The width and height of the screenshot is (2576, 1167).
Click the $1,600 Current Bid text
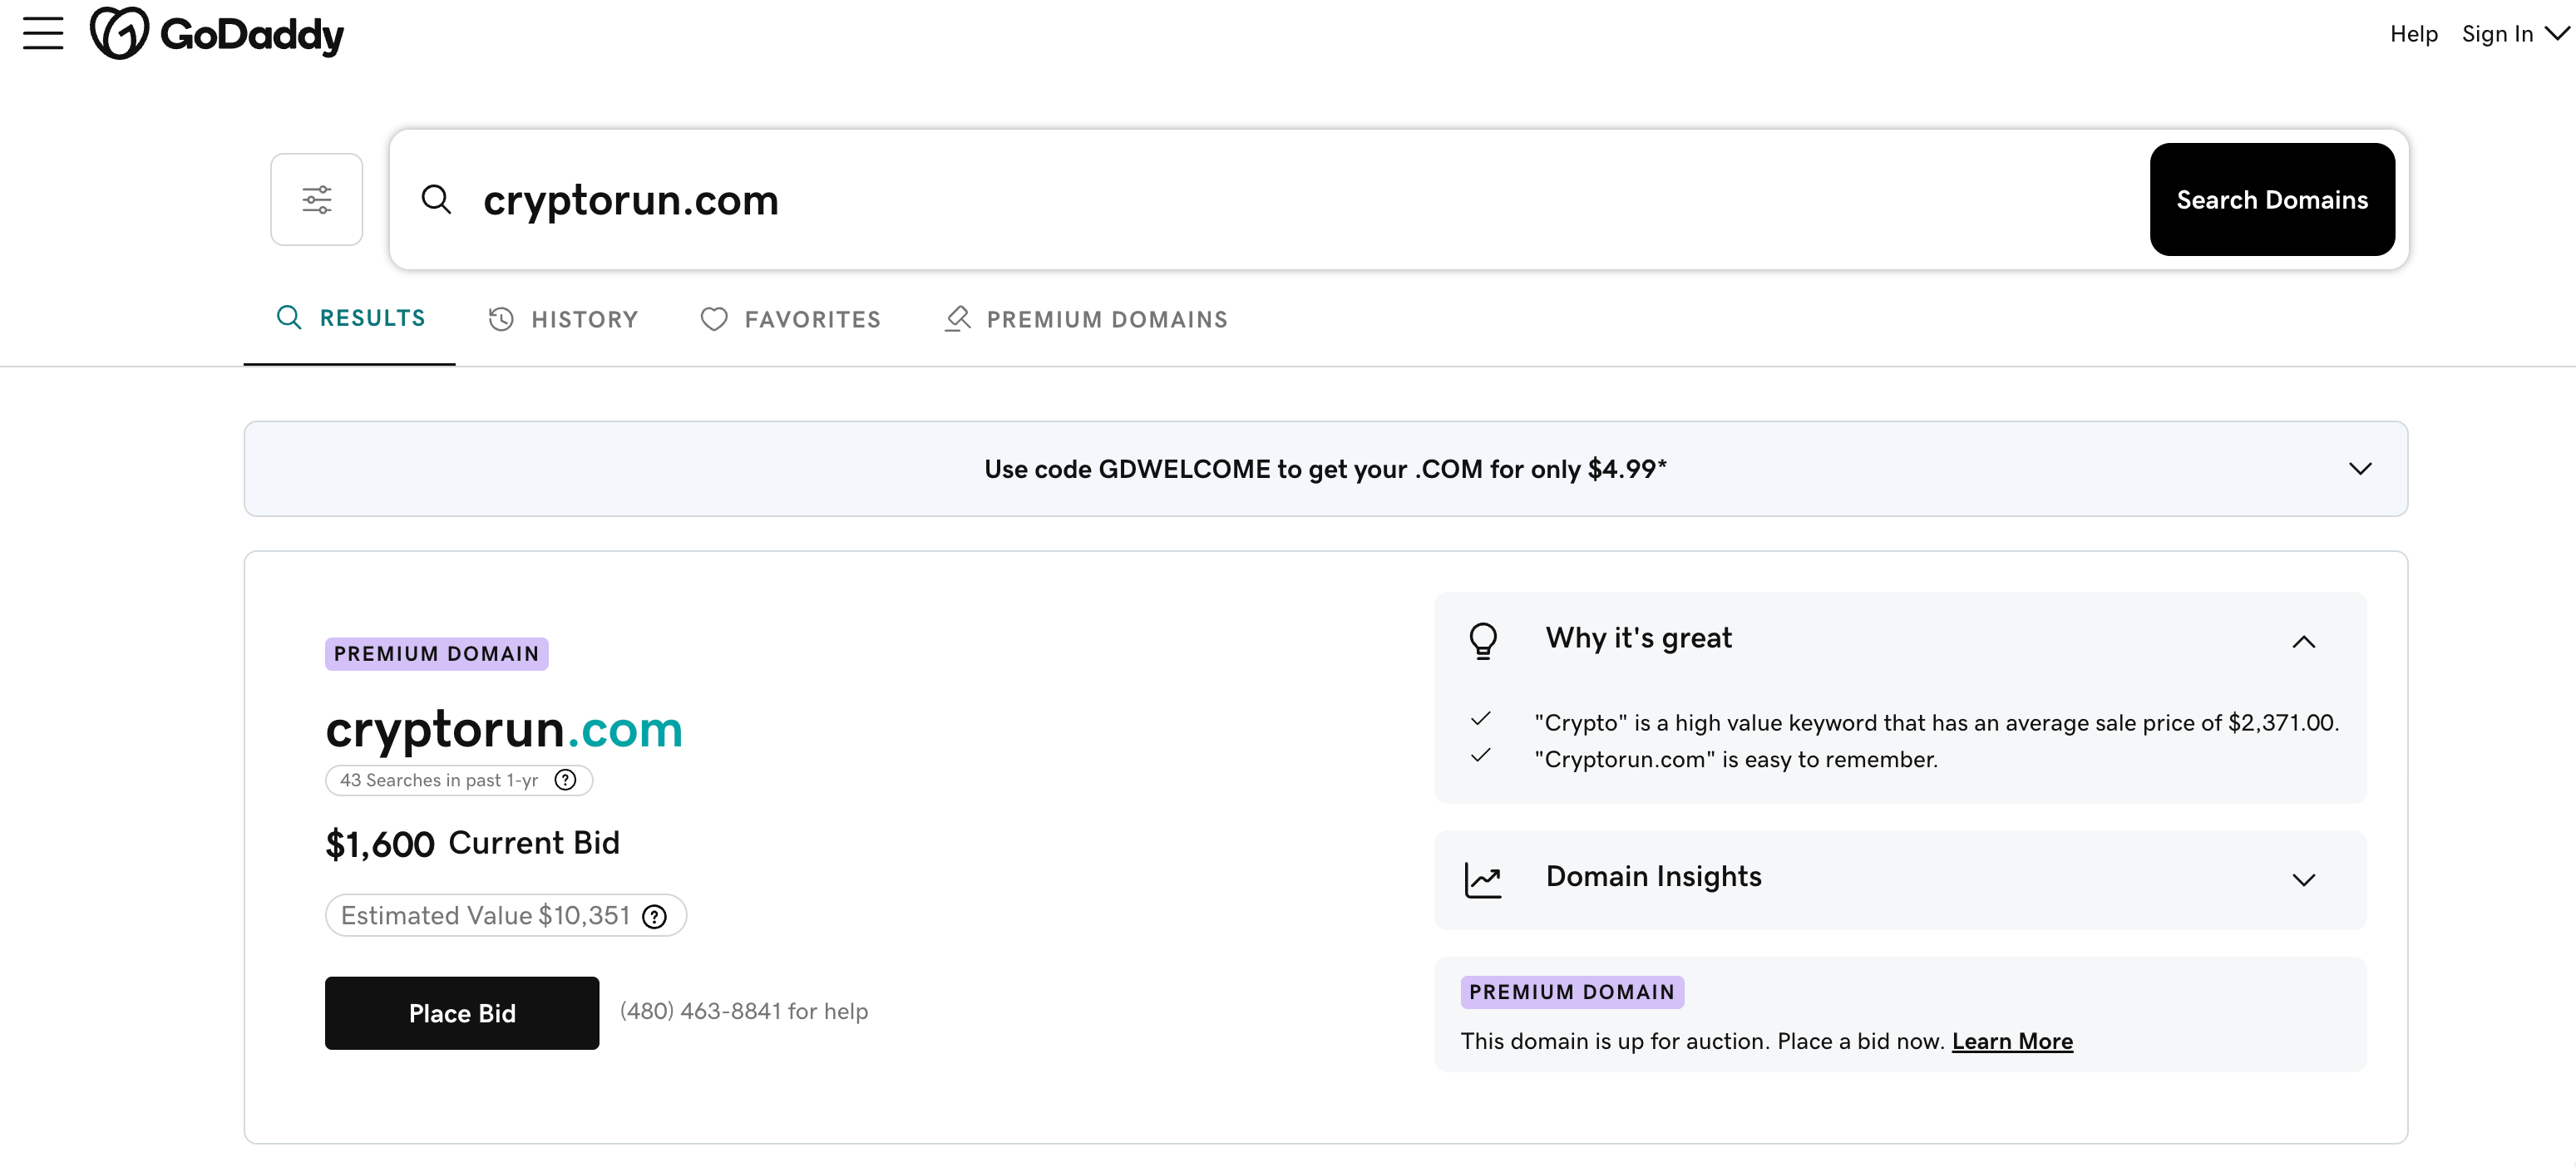(472, 844)
